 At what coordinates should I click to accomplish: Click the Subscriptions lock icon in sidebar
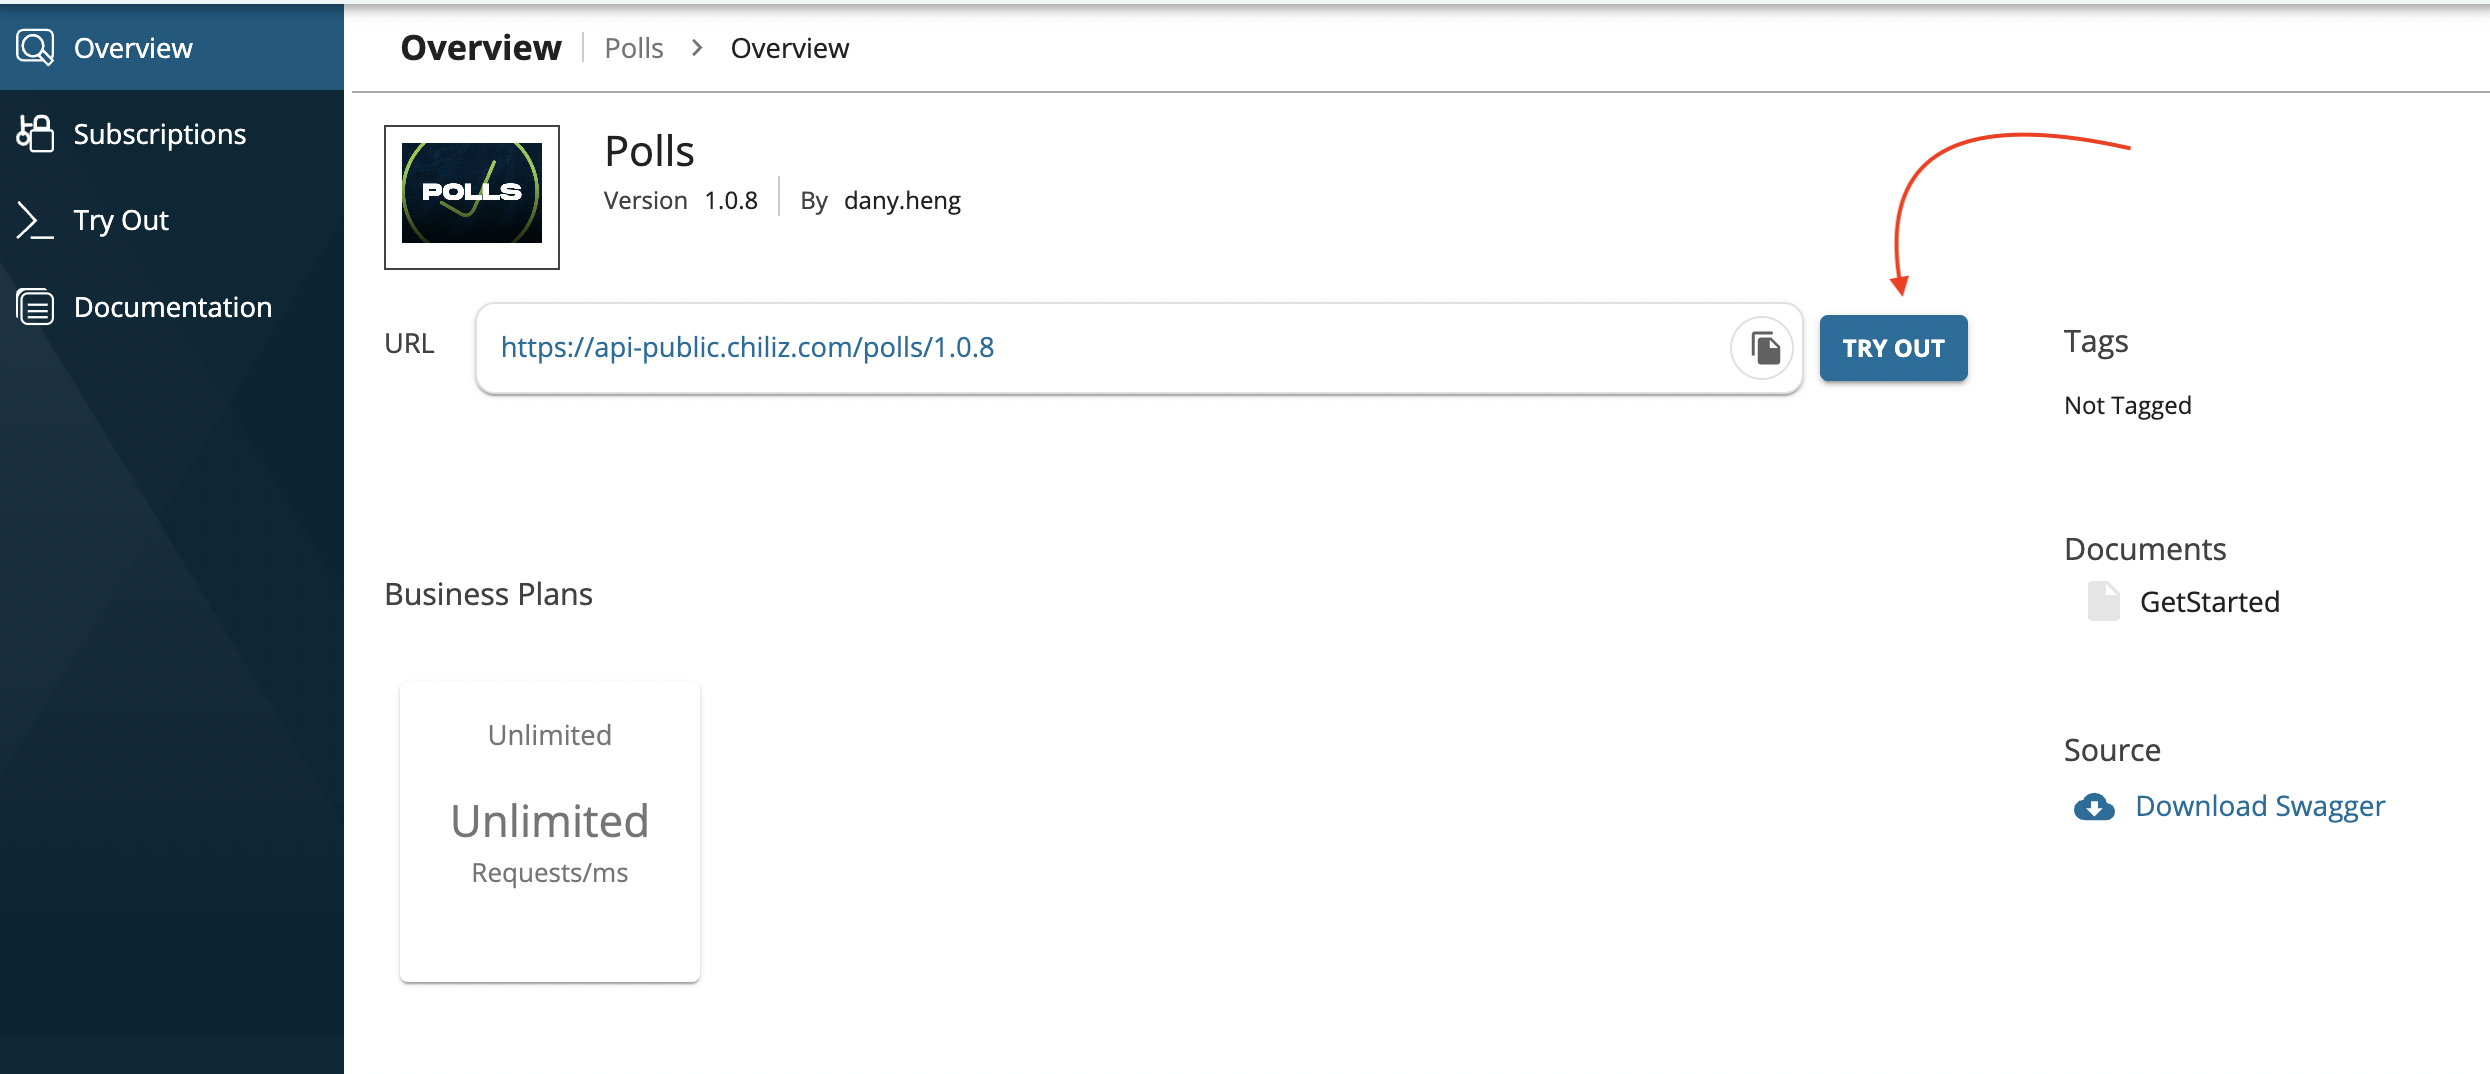click(35, 133)
